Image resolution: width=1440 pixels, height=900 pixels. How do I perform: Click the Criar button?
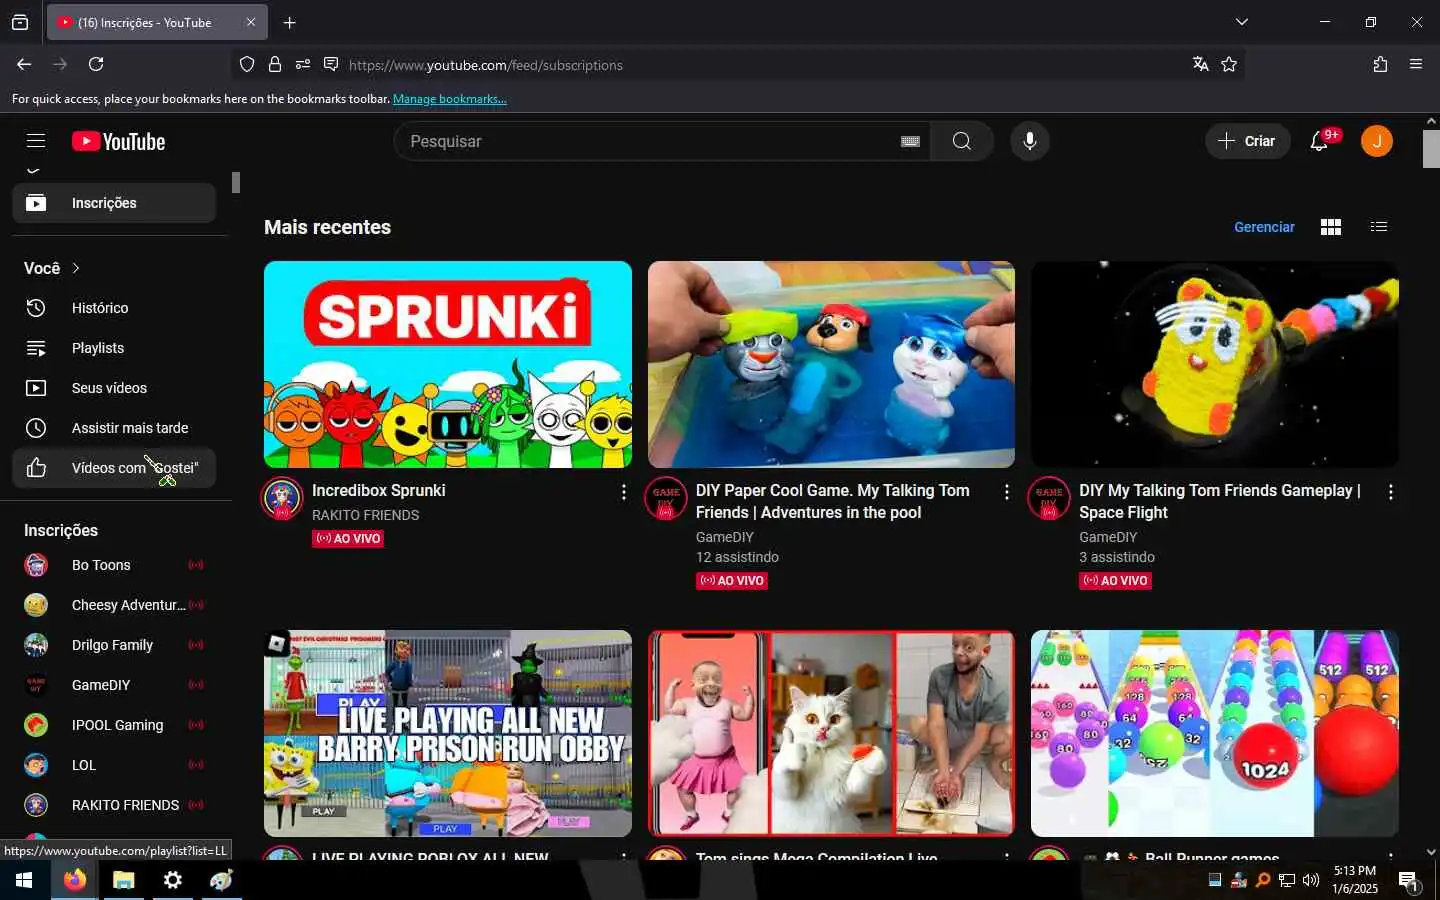[1248, 141]
